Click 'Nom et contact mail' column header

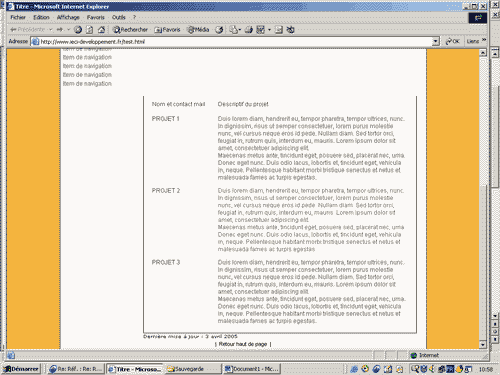click(x=178, y=104)
